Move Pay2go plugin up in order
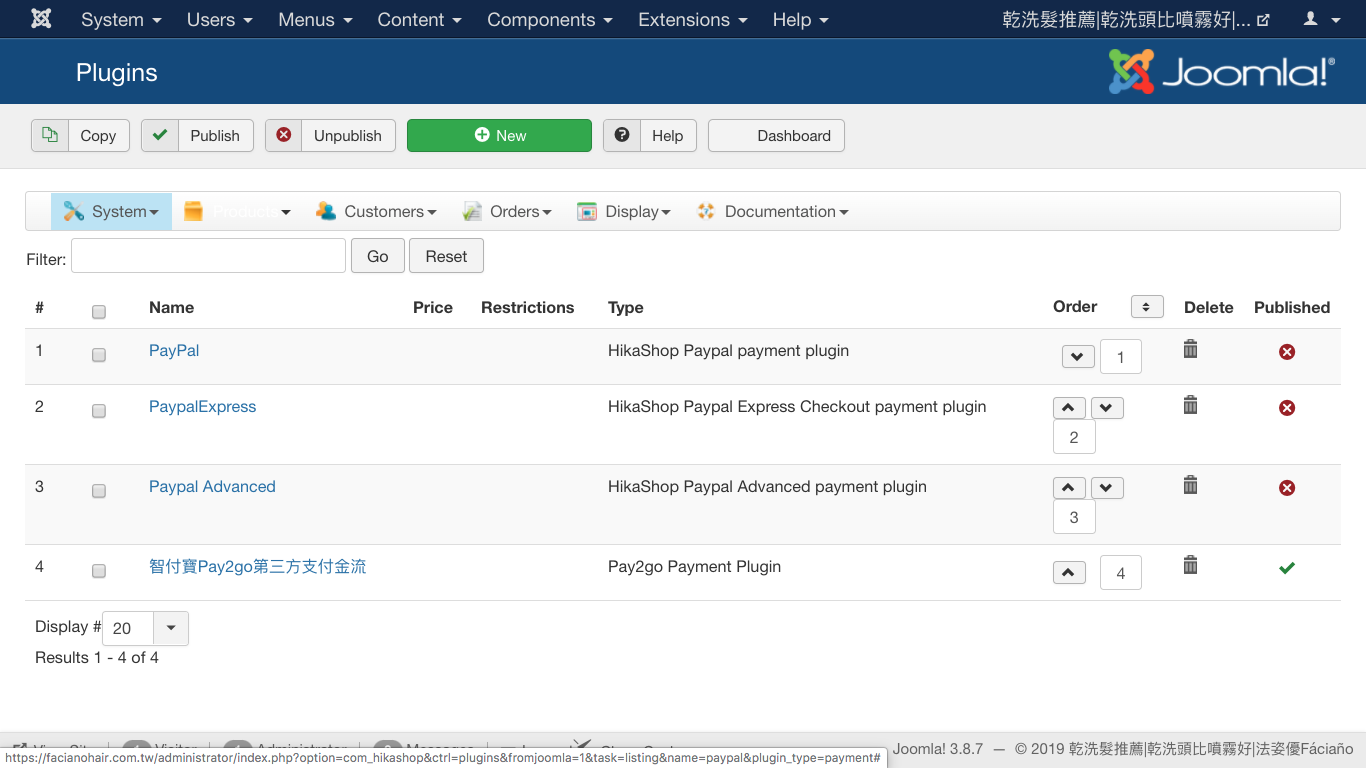Viewport: 1366px width, 768px height. (1069, 573)
